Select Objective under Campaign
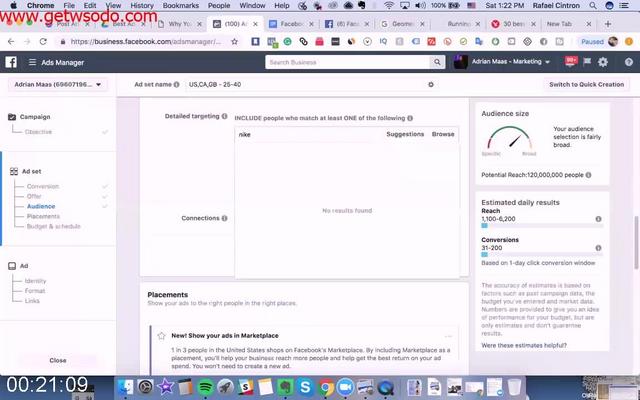 tap(38, 132)
